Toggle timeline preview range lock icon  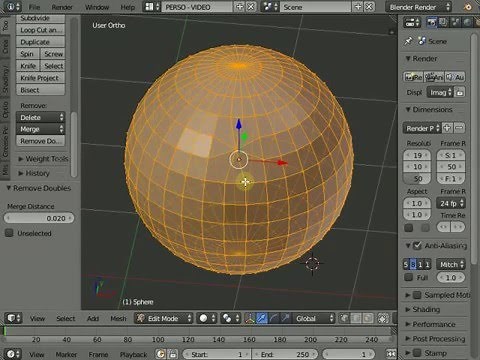click(173, 354)
